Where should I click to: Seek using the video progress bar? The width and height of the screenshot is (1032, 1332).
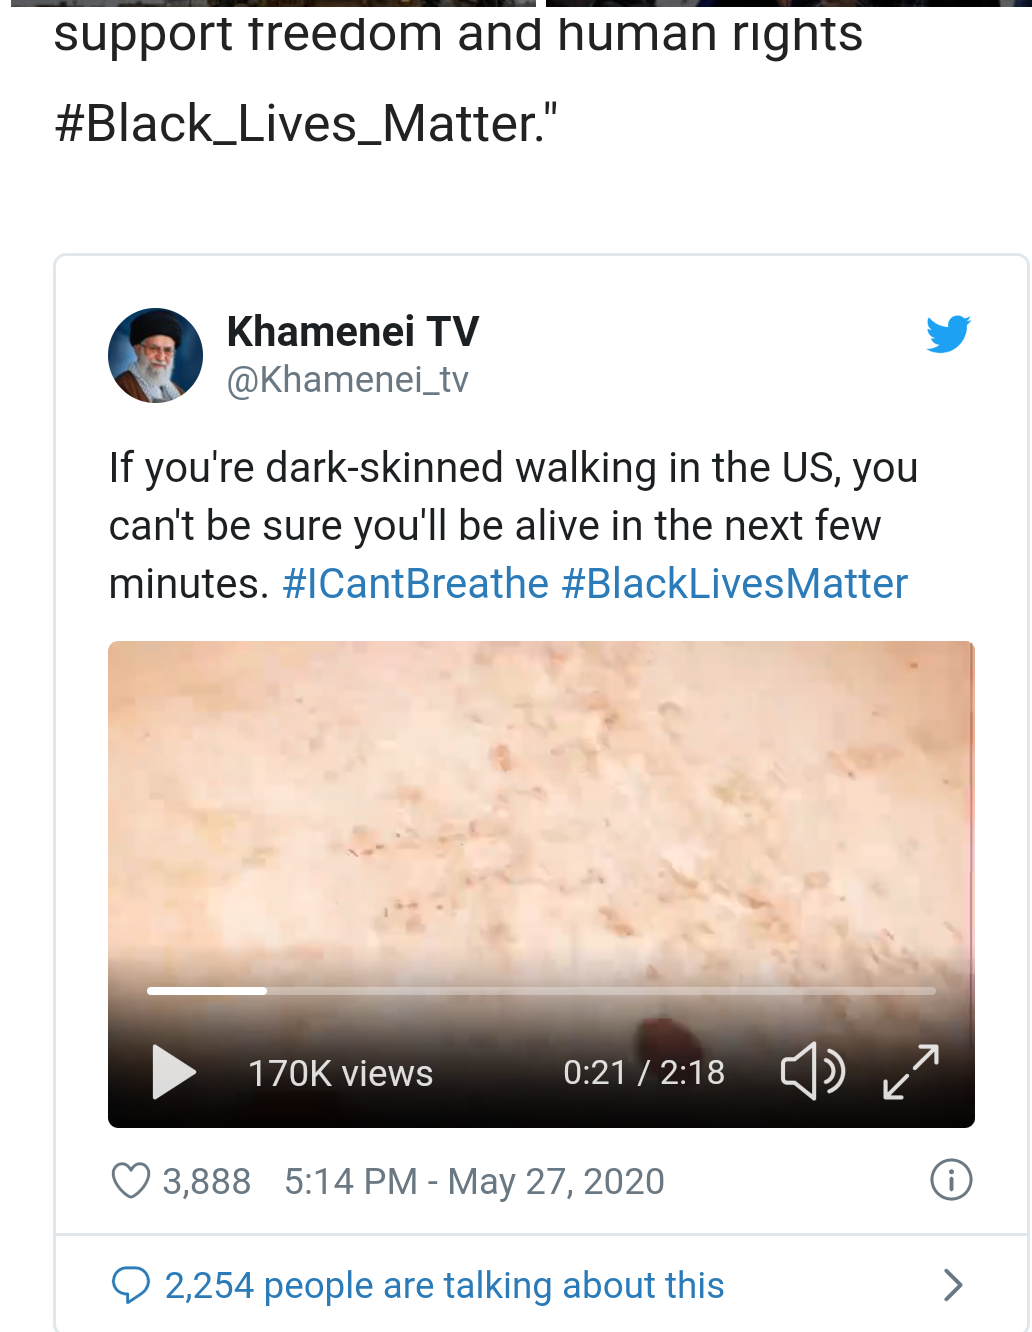coord(540,991)
